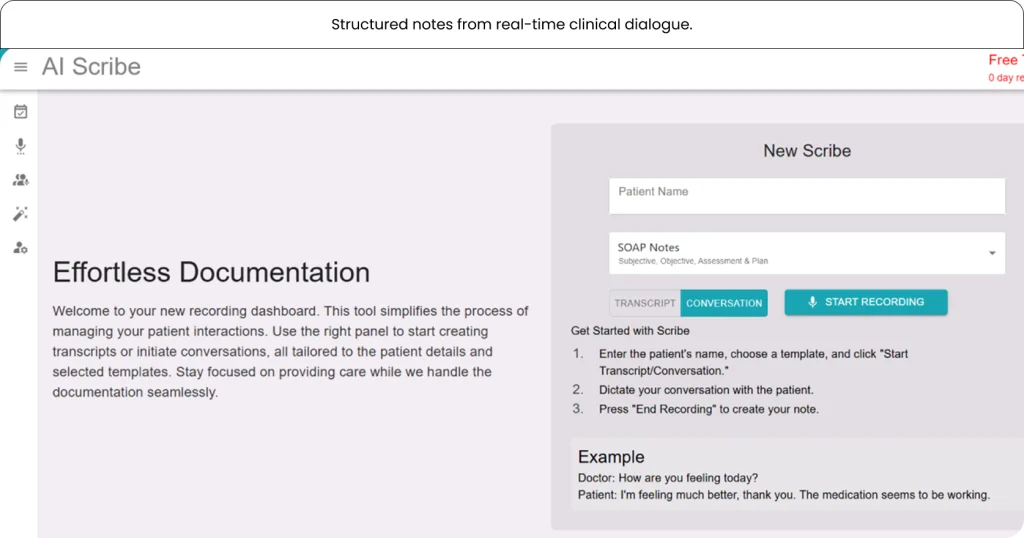Click microphone icon inside Start Recording button
The image size is (1024, 538).
point(813,302)
